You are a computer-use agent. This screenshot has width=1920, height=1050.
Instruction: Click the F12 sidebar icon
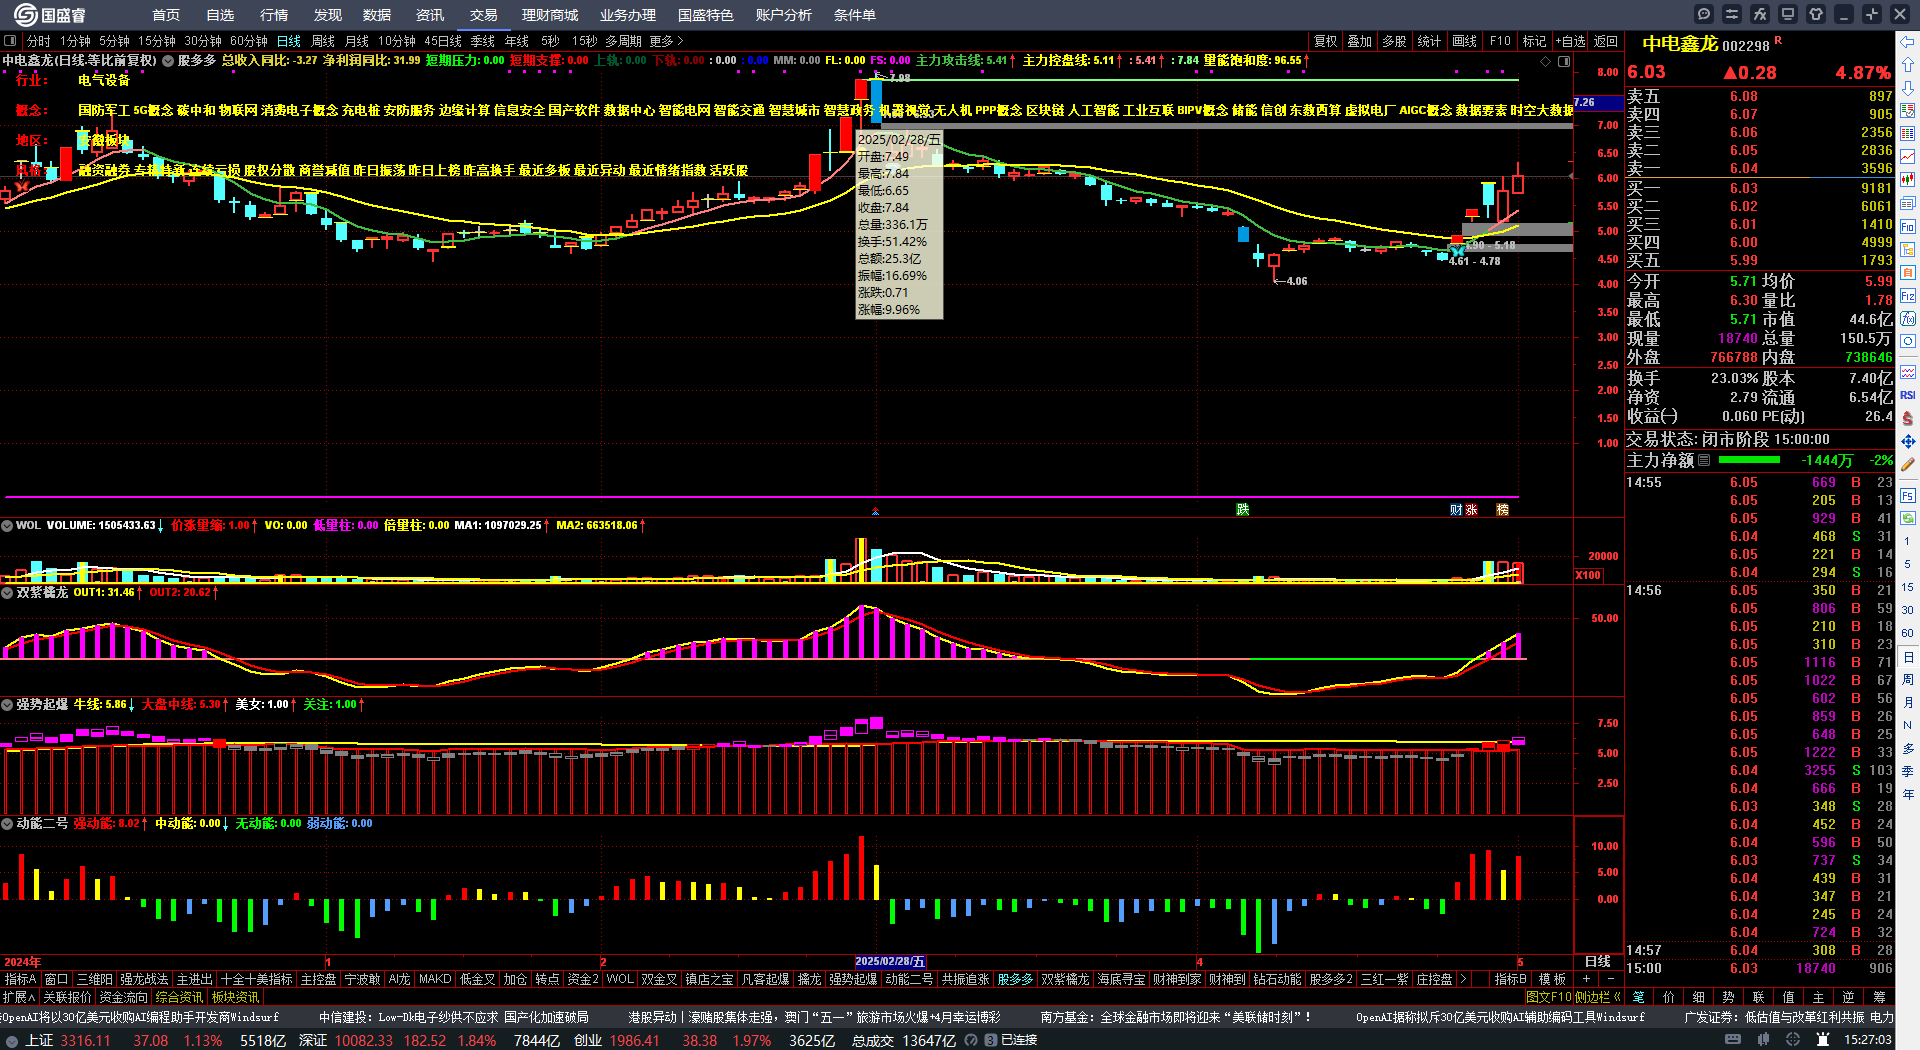(1908, 296)
